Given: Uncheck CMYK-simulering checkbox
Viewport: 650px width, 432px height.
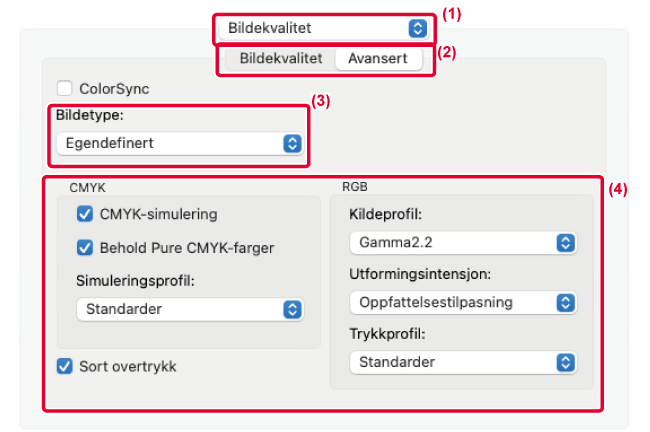Looking at the screenshot, I should [x=85, y=213].
